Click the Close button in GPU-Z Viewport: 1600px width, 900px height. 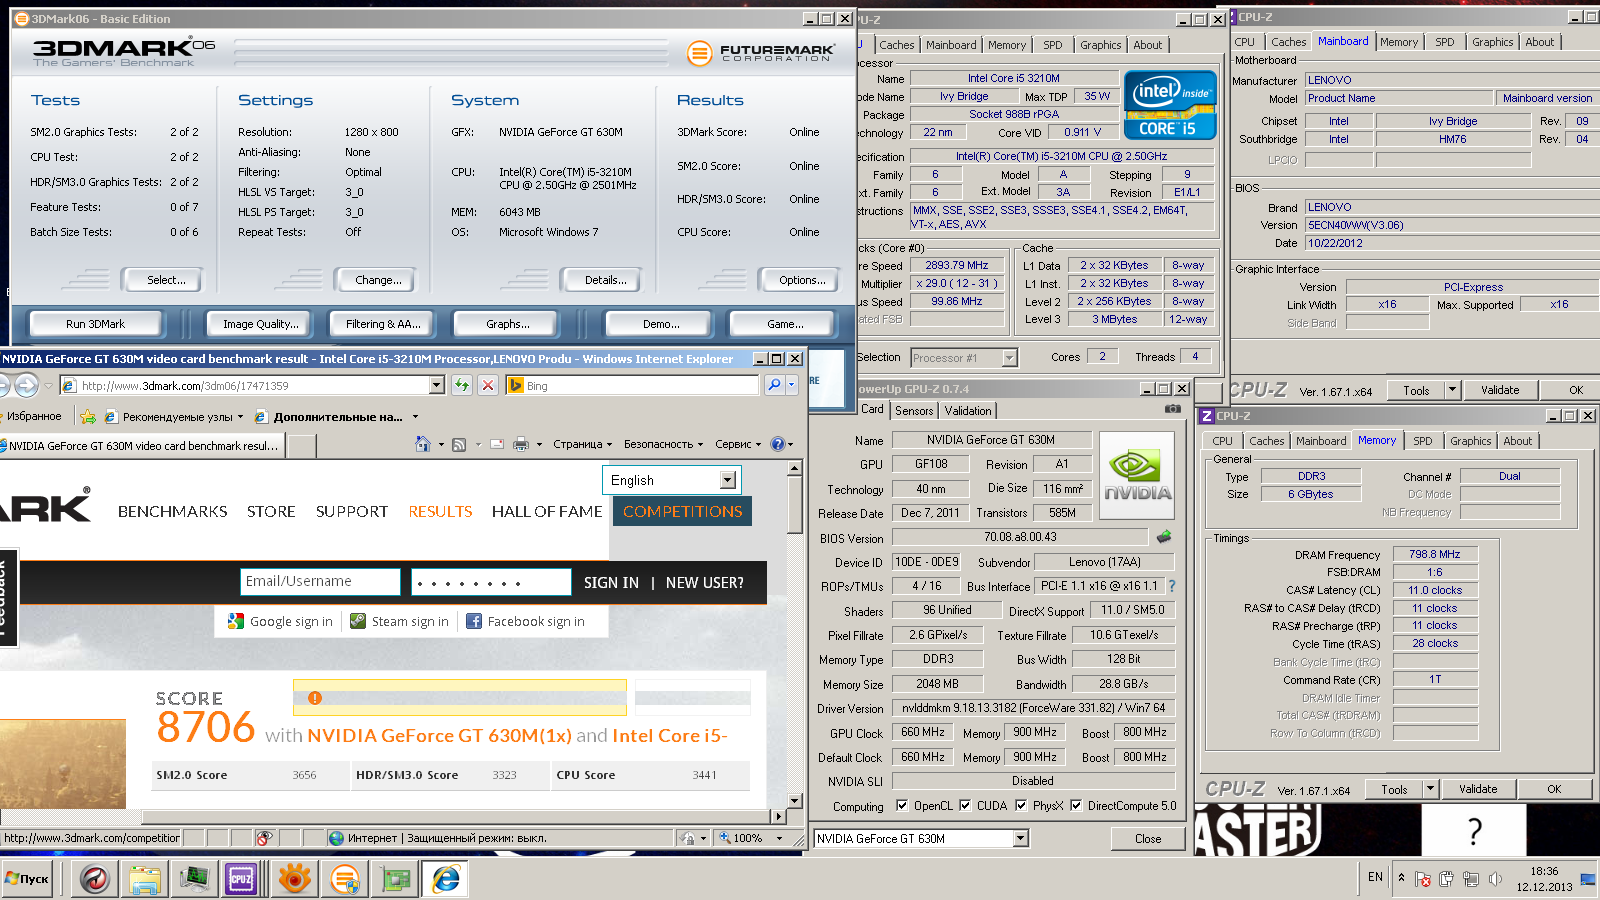coord(1148,838)
